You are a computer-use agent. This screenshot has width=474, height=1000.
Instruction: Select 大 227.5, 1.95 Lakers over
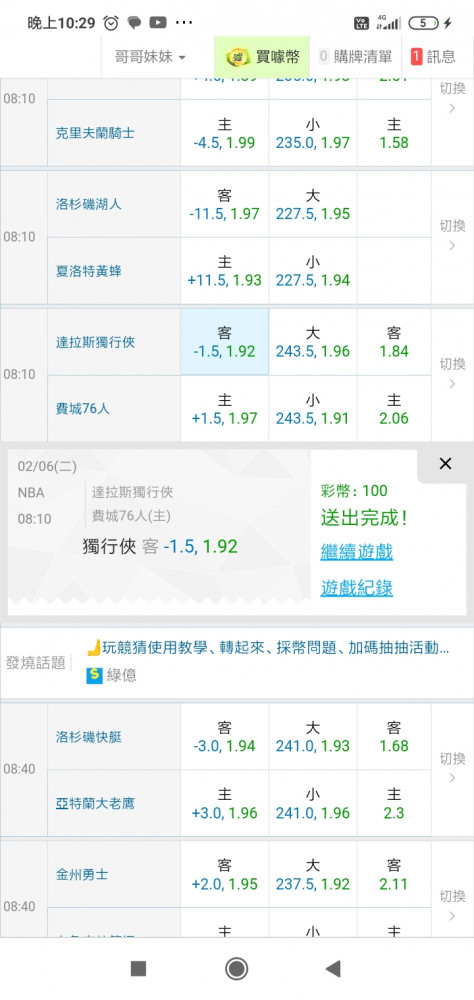tap(313, 205)
